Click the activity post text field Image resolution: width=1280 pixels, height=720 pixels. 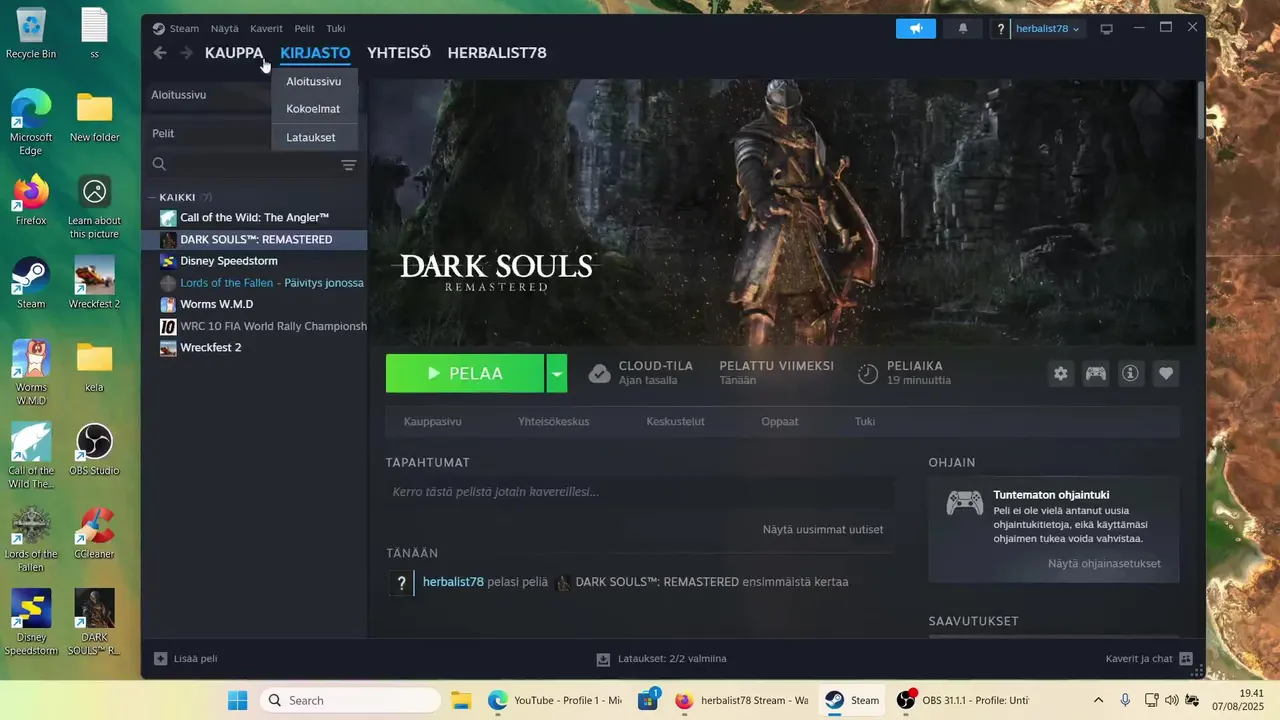[640, 492]
